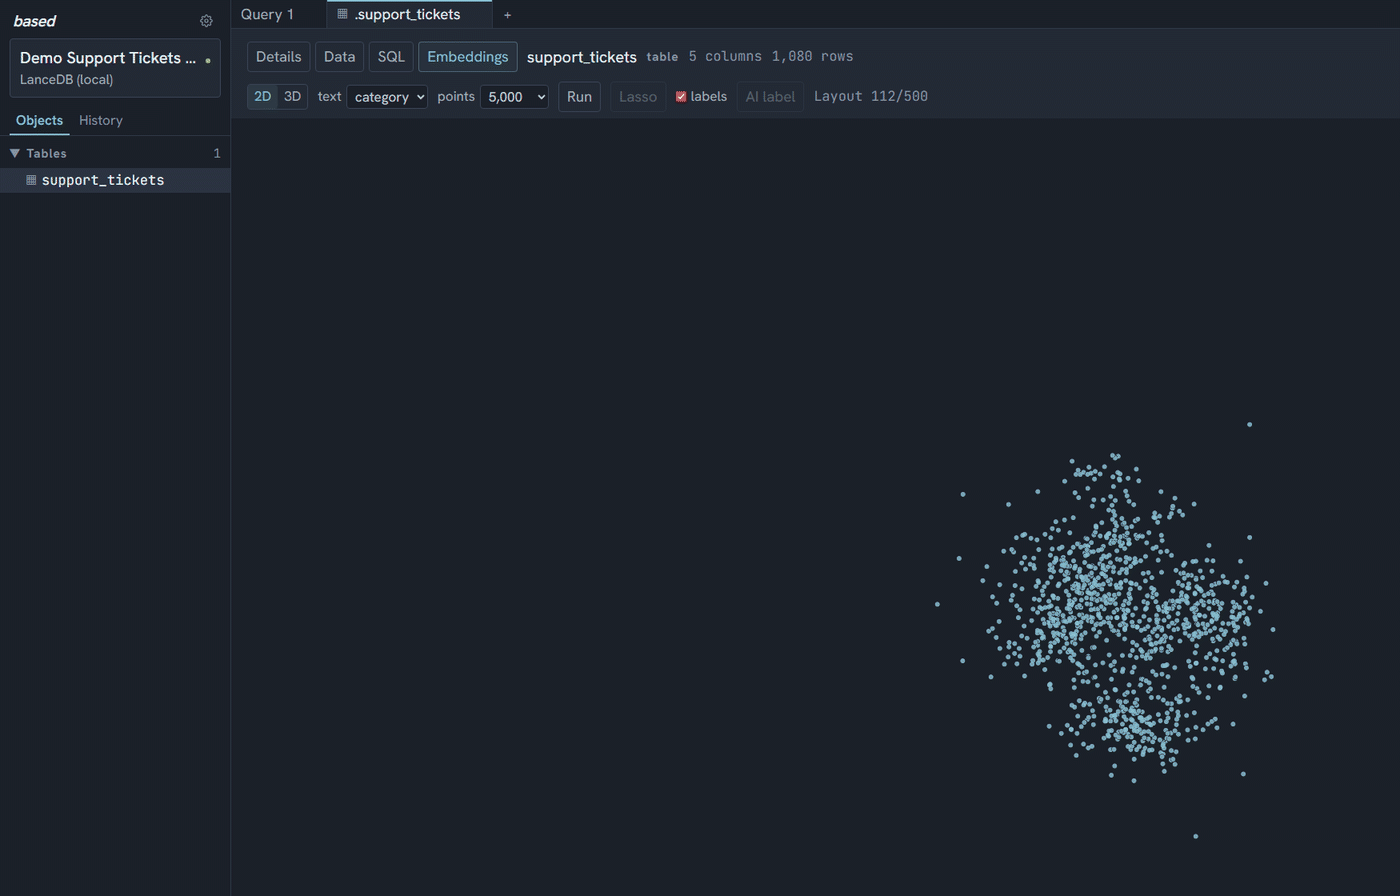Add a new tab with plus icon

507,15
